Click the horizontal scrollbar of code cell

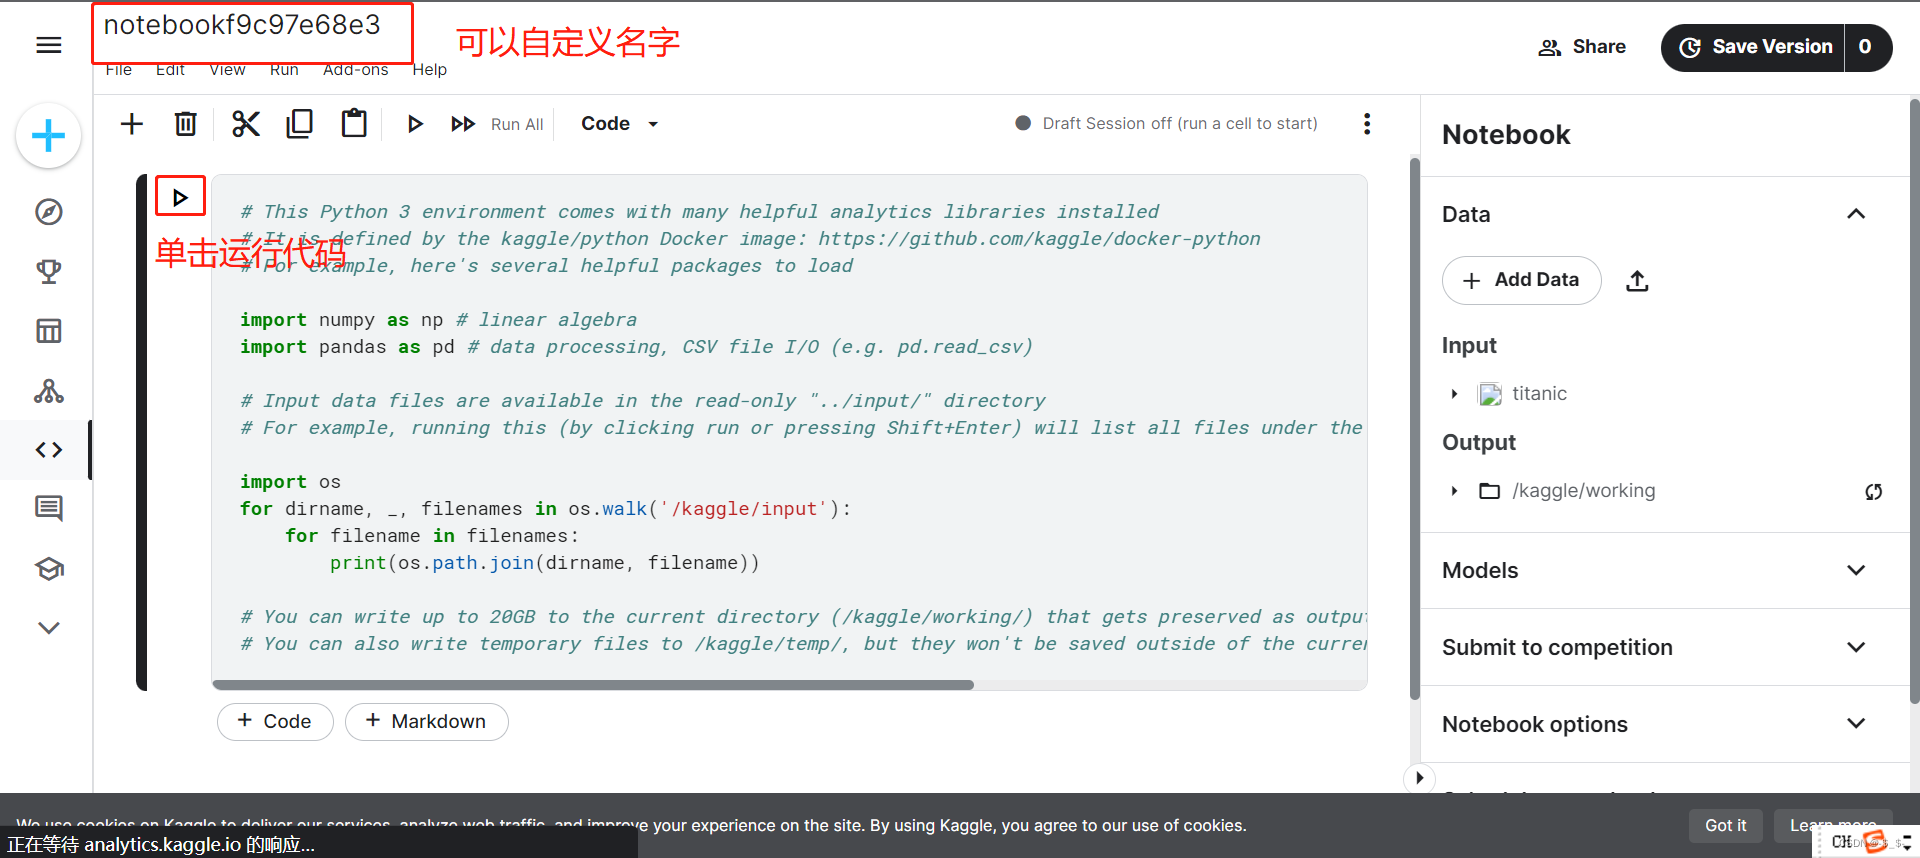click(593, 685)
